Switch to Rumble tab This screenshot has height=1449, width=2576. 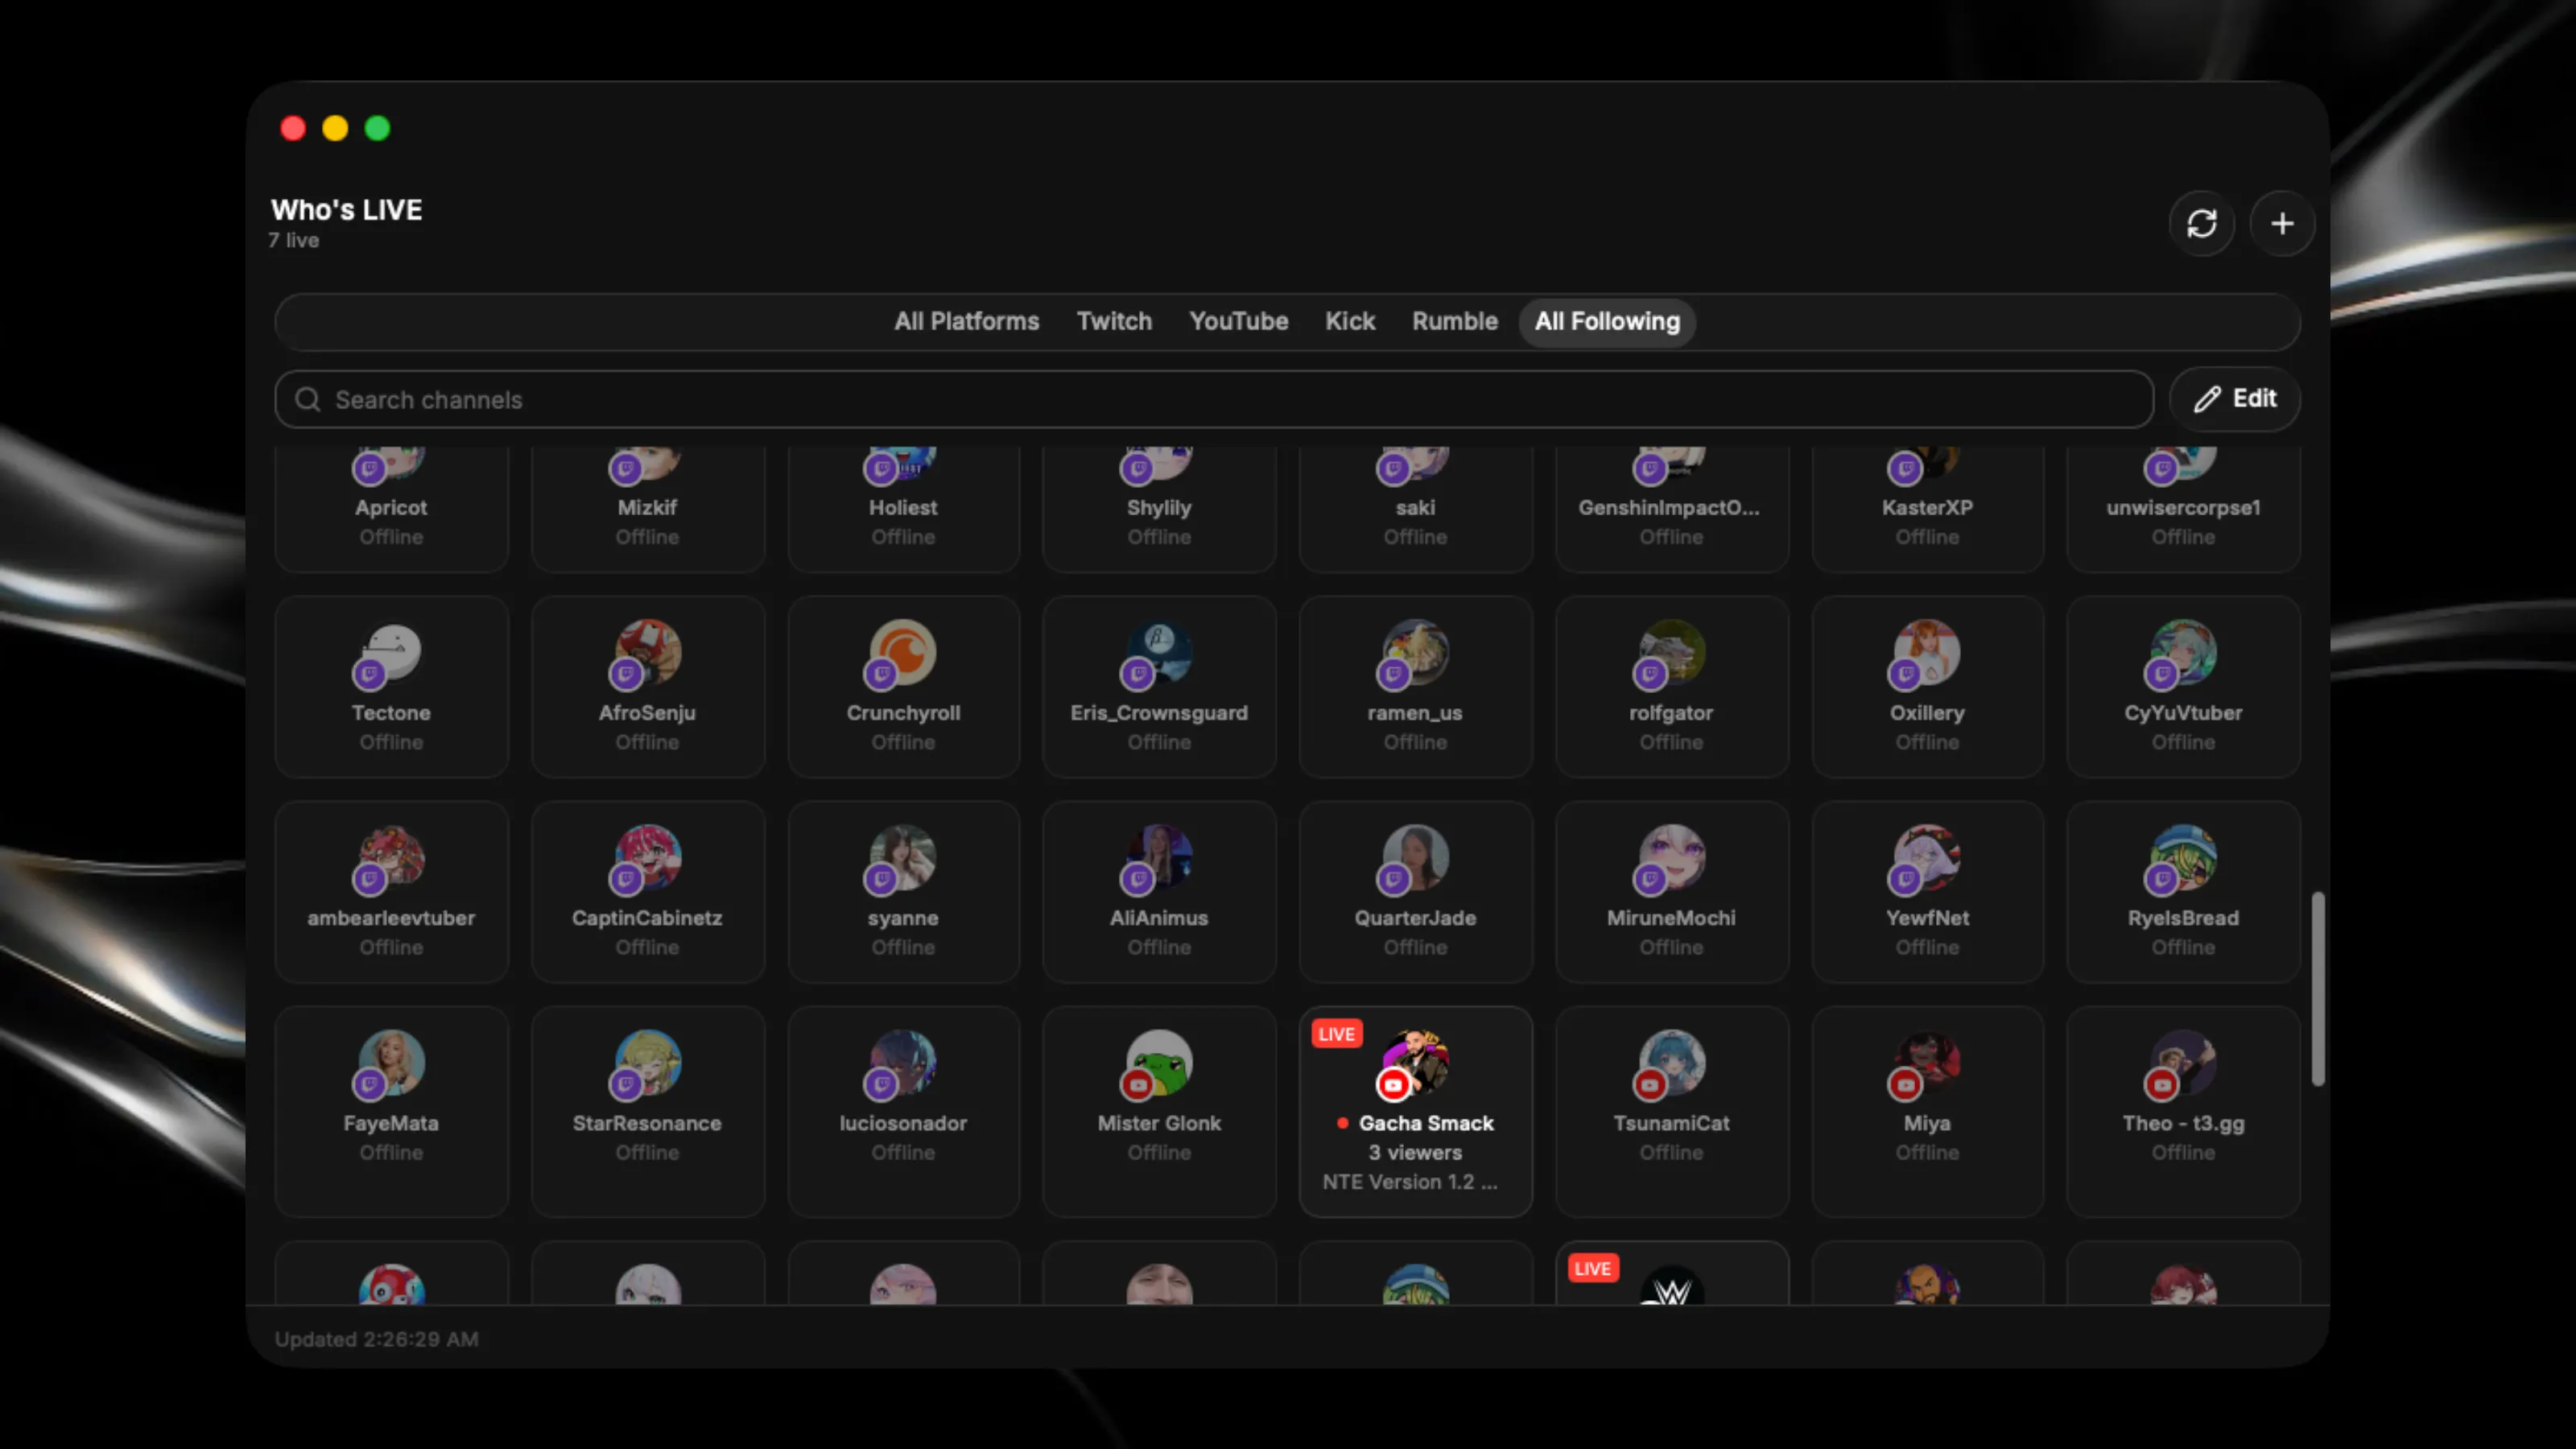(x=1455, y=322)
